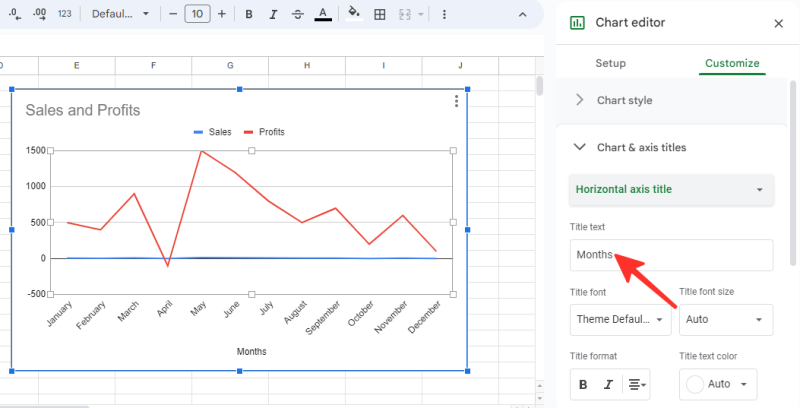The height and width of the screenshot is (408, 800).
Task: Toggle italic in the main toolbar
Action: 272,14
